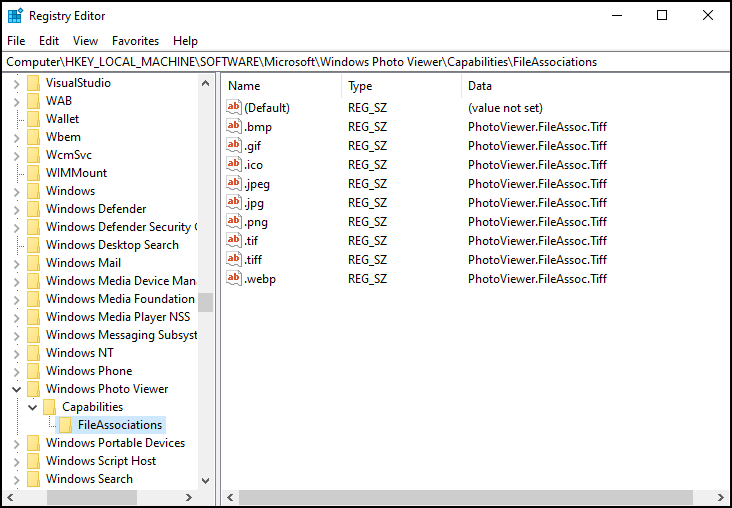Click the .ico string value icon
The height and width of the screenshot is (508, 732).
(x=235, y=165)
